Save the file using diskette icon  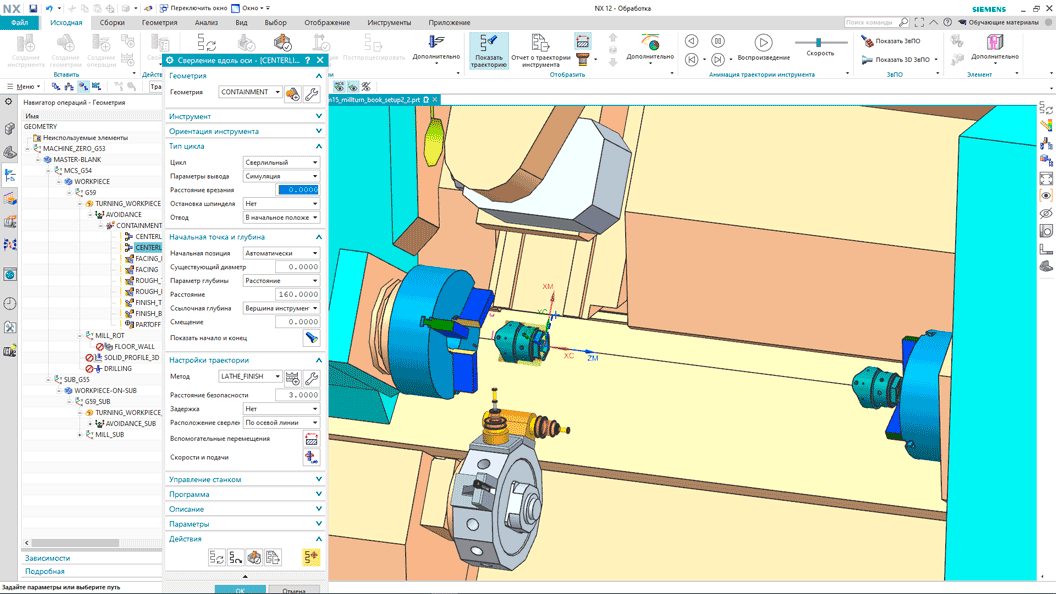coord(32,9)
